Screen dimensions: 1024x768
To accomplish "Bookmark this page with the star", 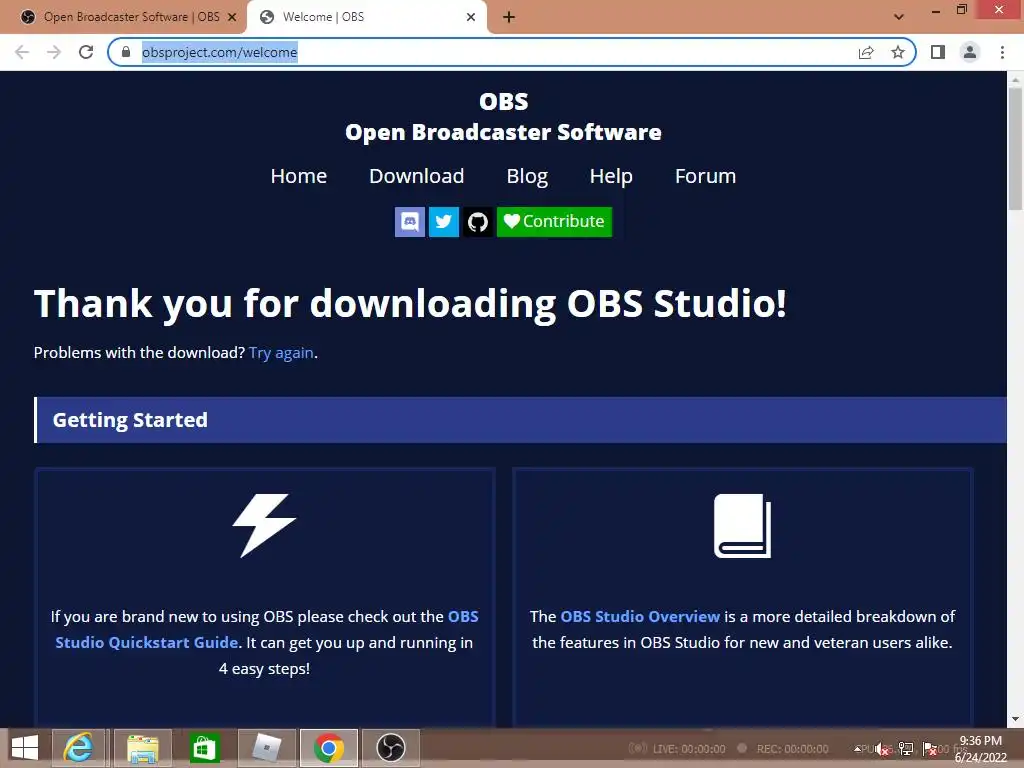I will click(898, 52).
